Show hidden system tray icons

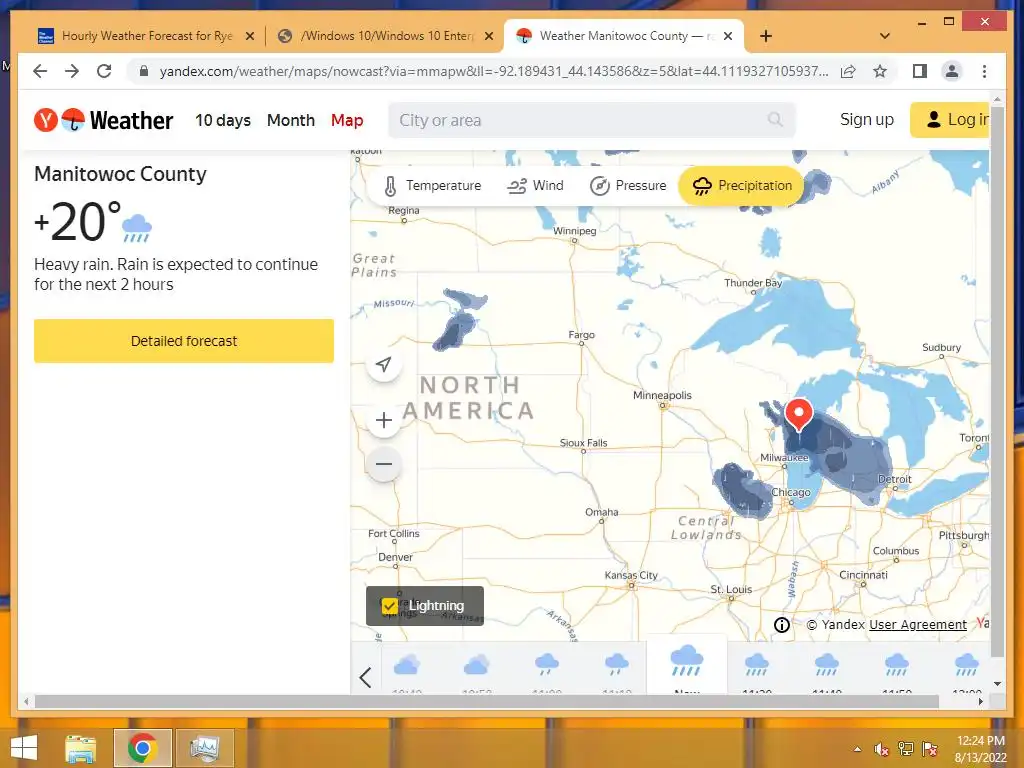pos(857,750)
